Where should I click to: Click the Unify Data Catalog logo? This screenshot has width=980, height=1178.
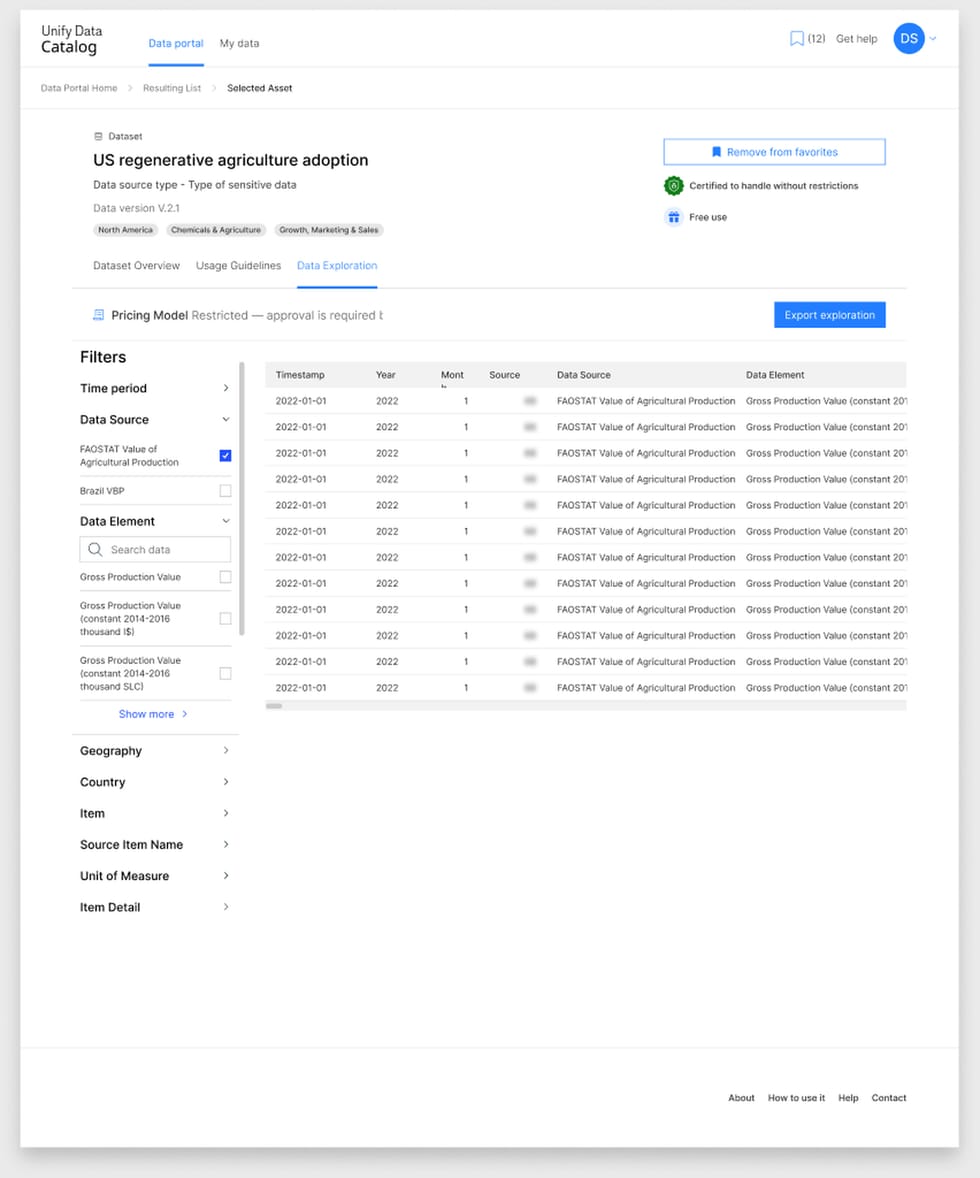pyautogui.click(x=71, y=39)
